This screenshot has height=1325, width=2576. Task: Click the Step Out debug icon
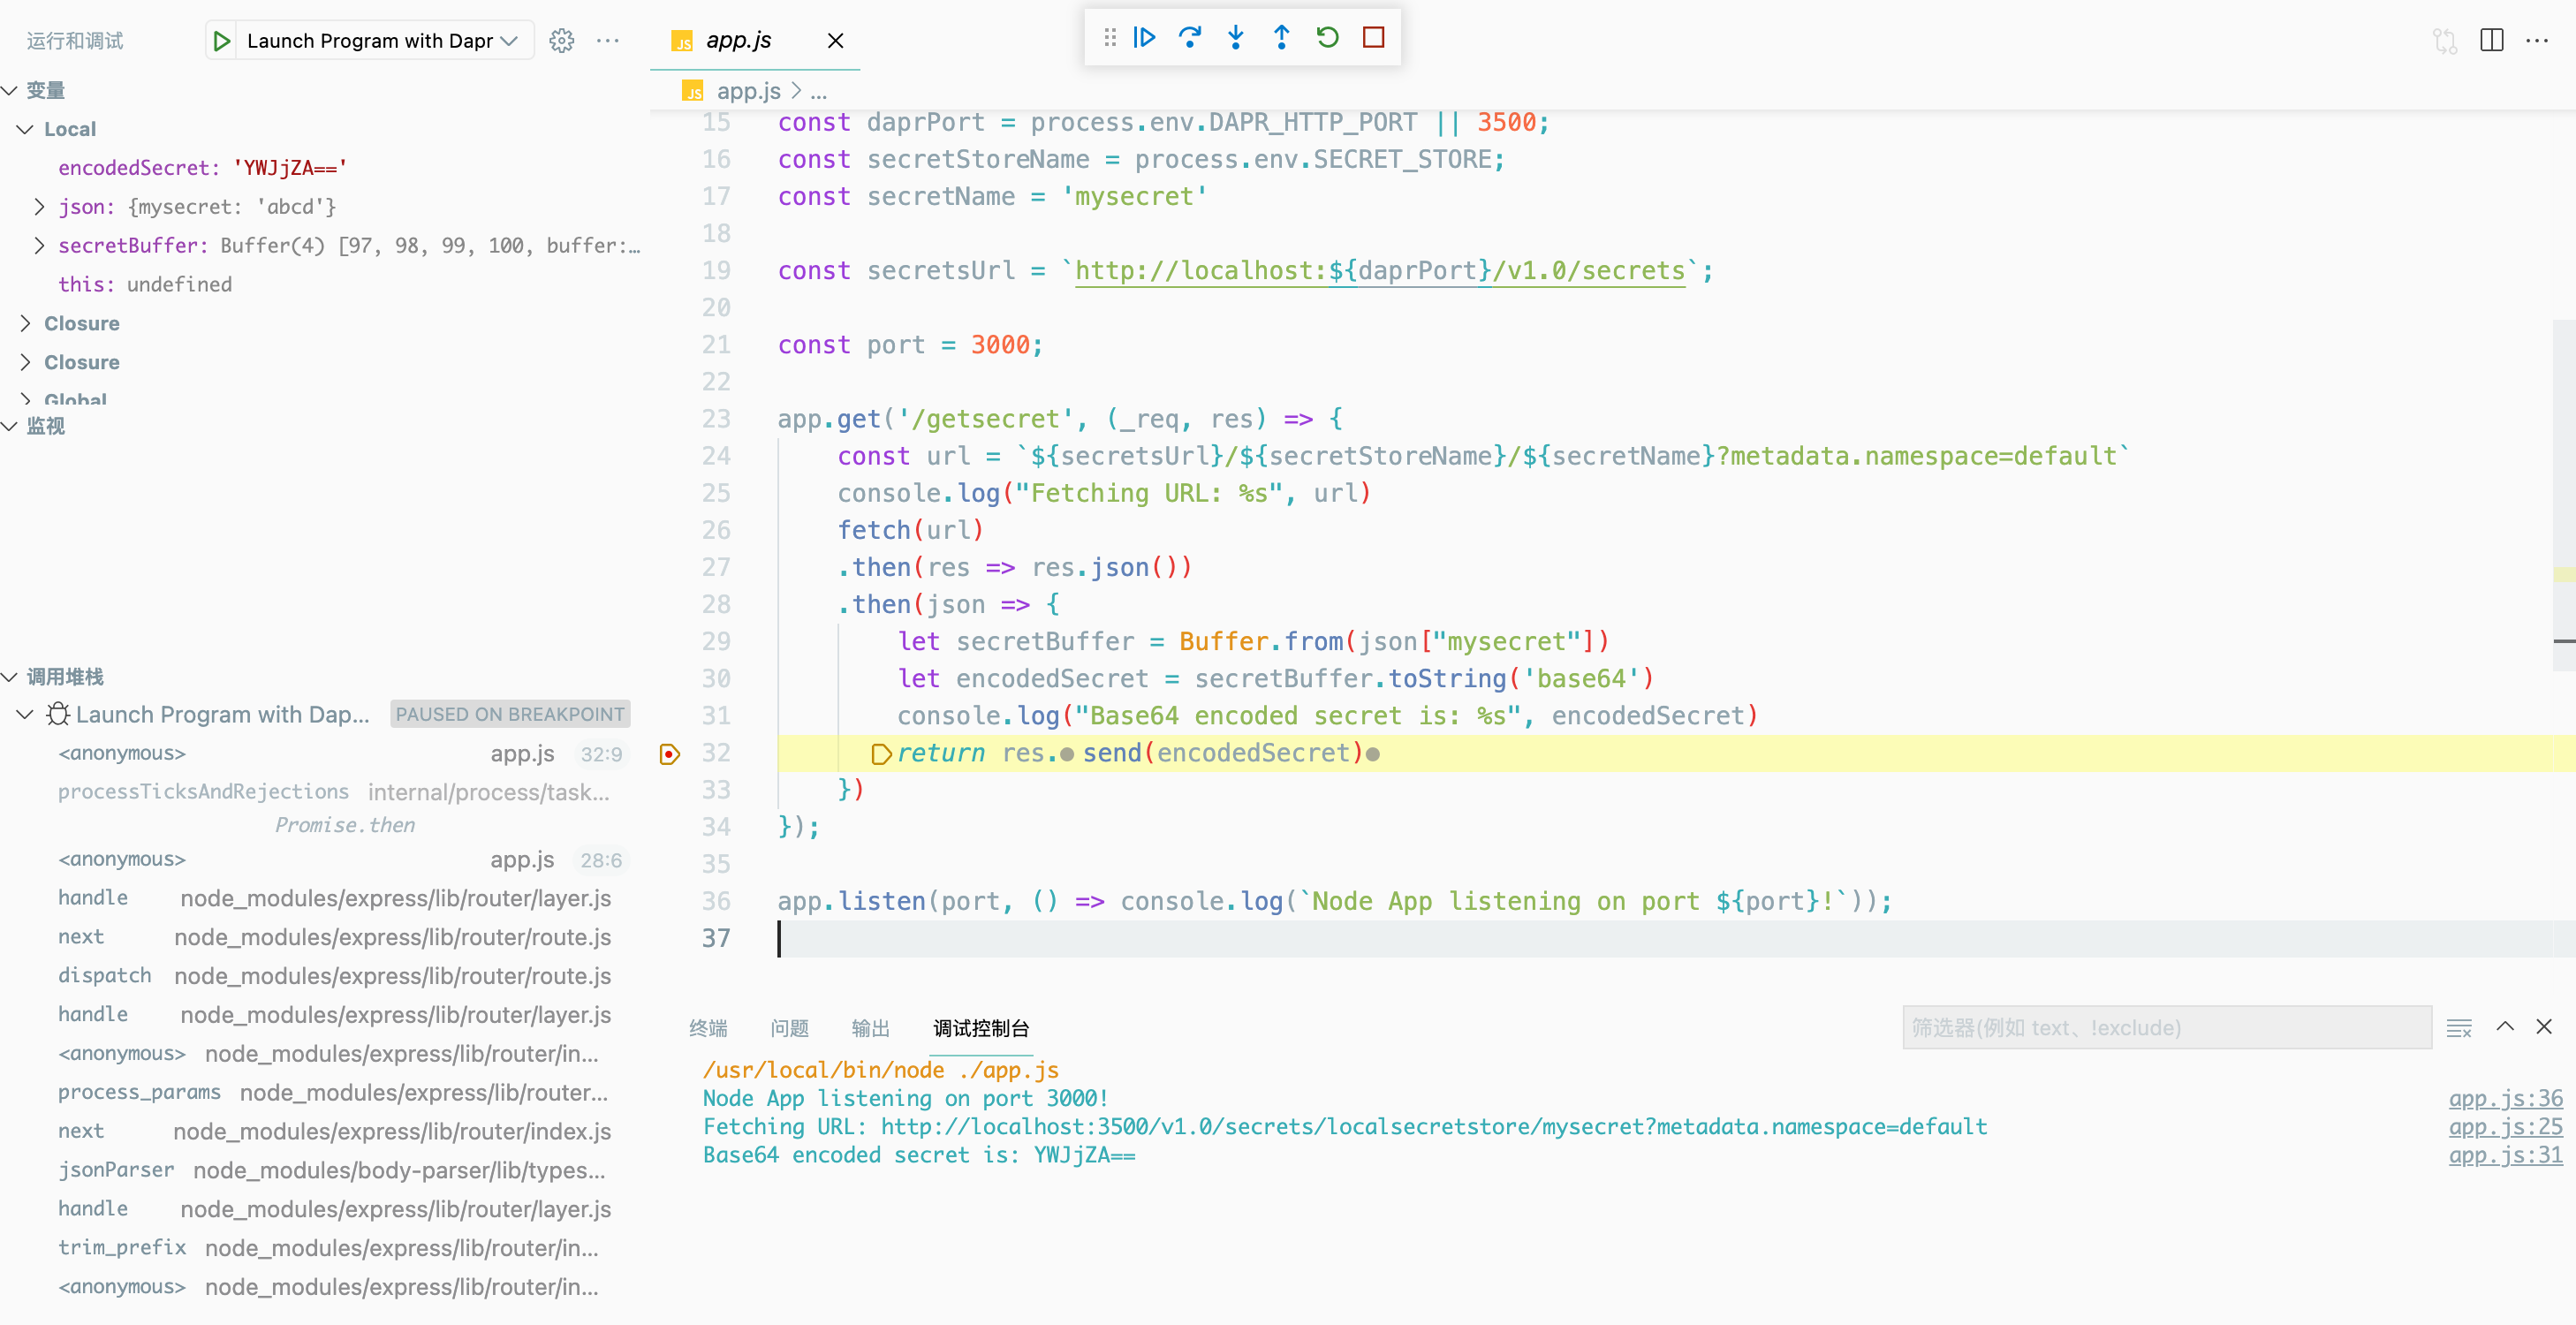tap(1281, 38)
